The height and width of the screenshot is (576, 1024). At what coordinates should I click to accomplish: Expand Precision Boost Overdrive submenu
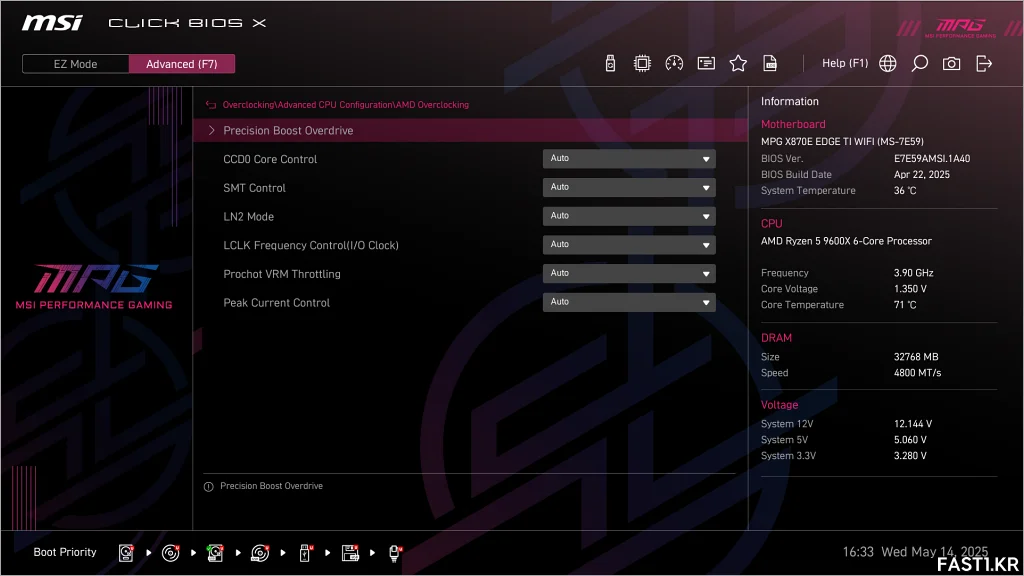pos(470,131)
